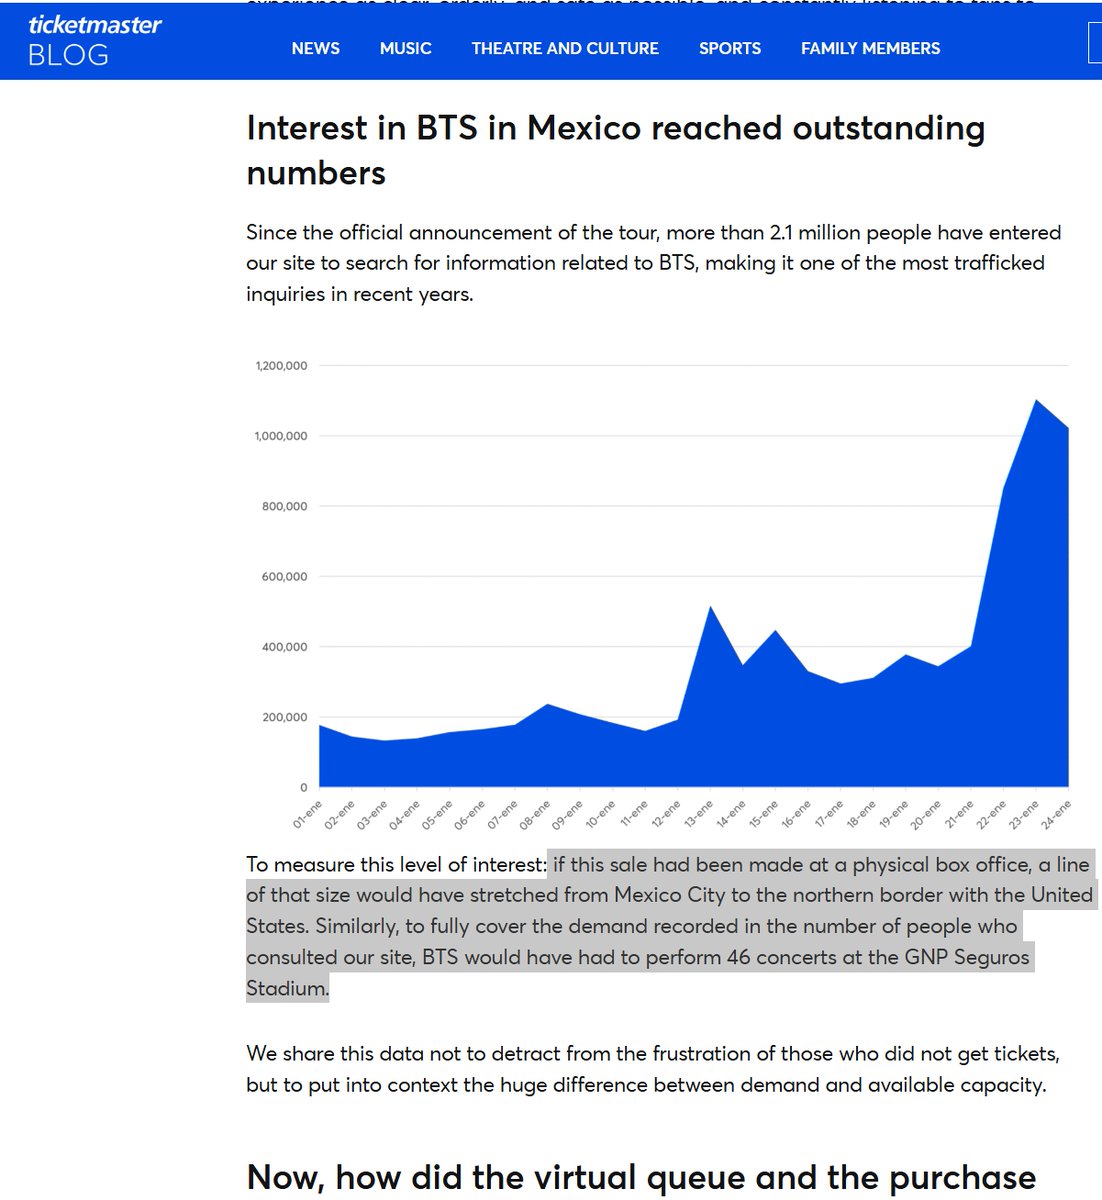1102x1200 pixels.
Task: Click the 1,000,000 y-axis label
Action: pos(281,436)
